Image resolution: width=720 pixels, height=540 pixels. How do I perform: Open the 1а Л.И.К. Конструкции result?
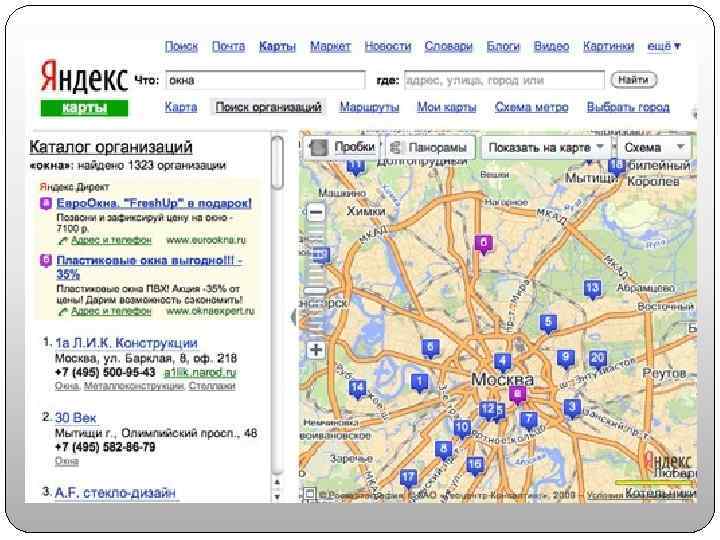pyautogui.click(x=126, y=343)
